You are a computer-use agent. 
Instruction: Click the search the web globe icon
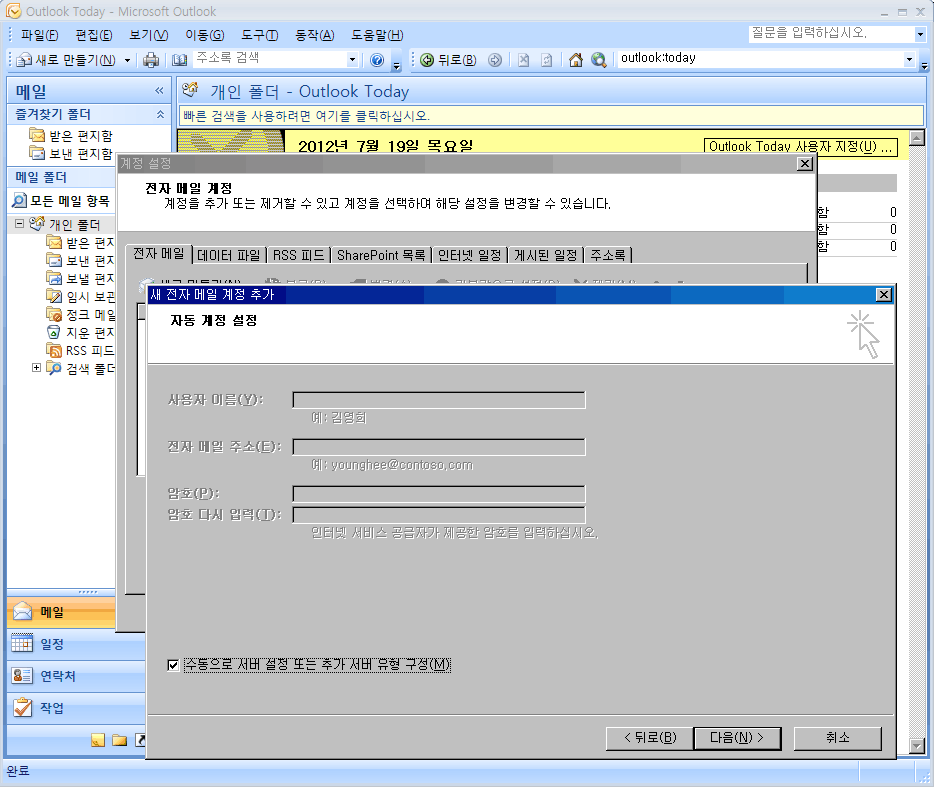click(x=599, y=60)
